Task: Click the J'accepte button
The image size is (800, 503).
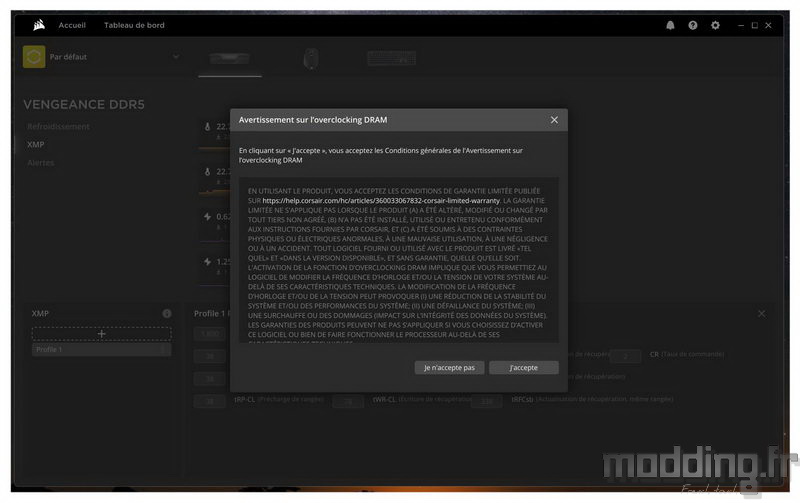Action: click(523, 368)
